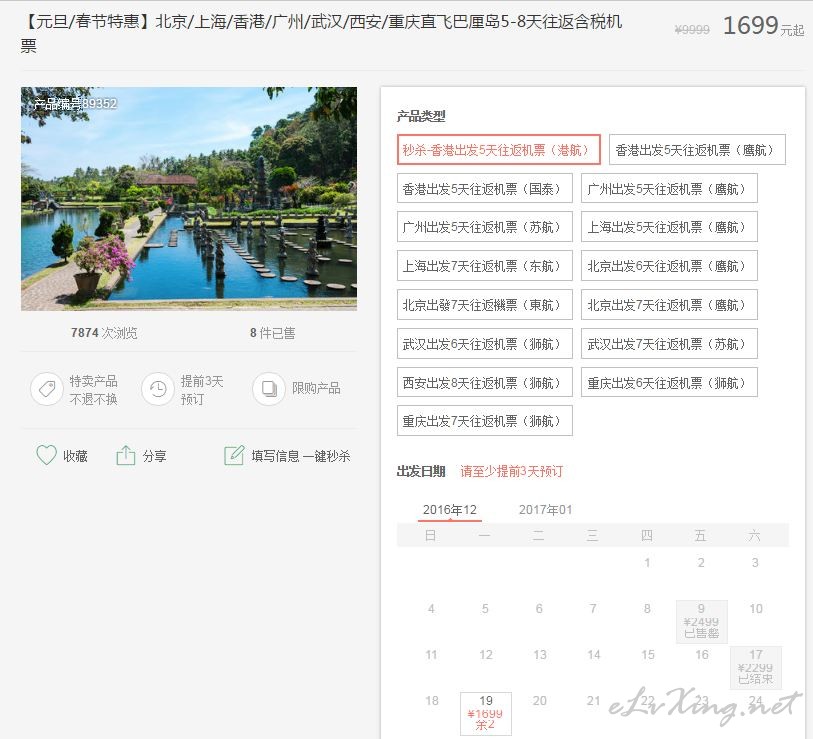Click December 20 in the calendar
This screenshot has height=739, width=813.
(540, 701)
